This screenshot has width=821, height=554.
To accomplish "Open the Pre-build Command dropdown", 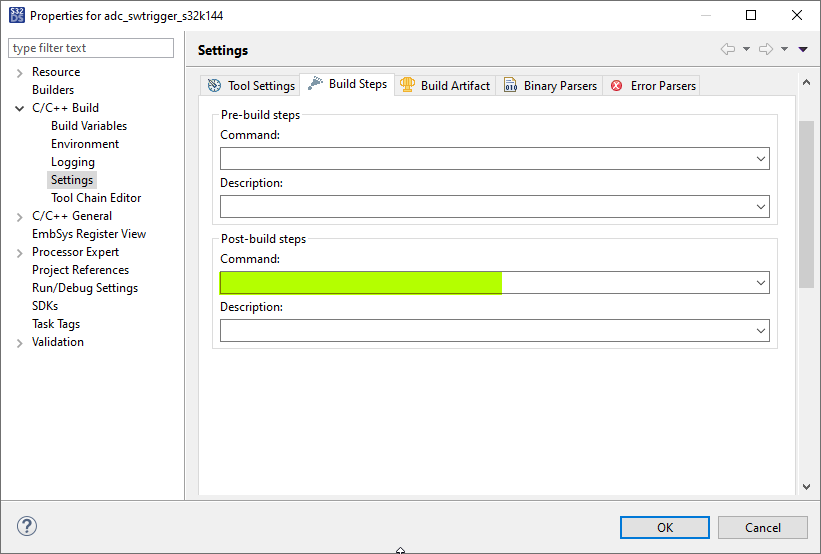I will (761, 158).
